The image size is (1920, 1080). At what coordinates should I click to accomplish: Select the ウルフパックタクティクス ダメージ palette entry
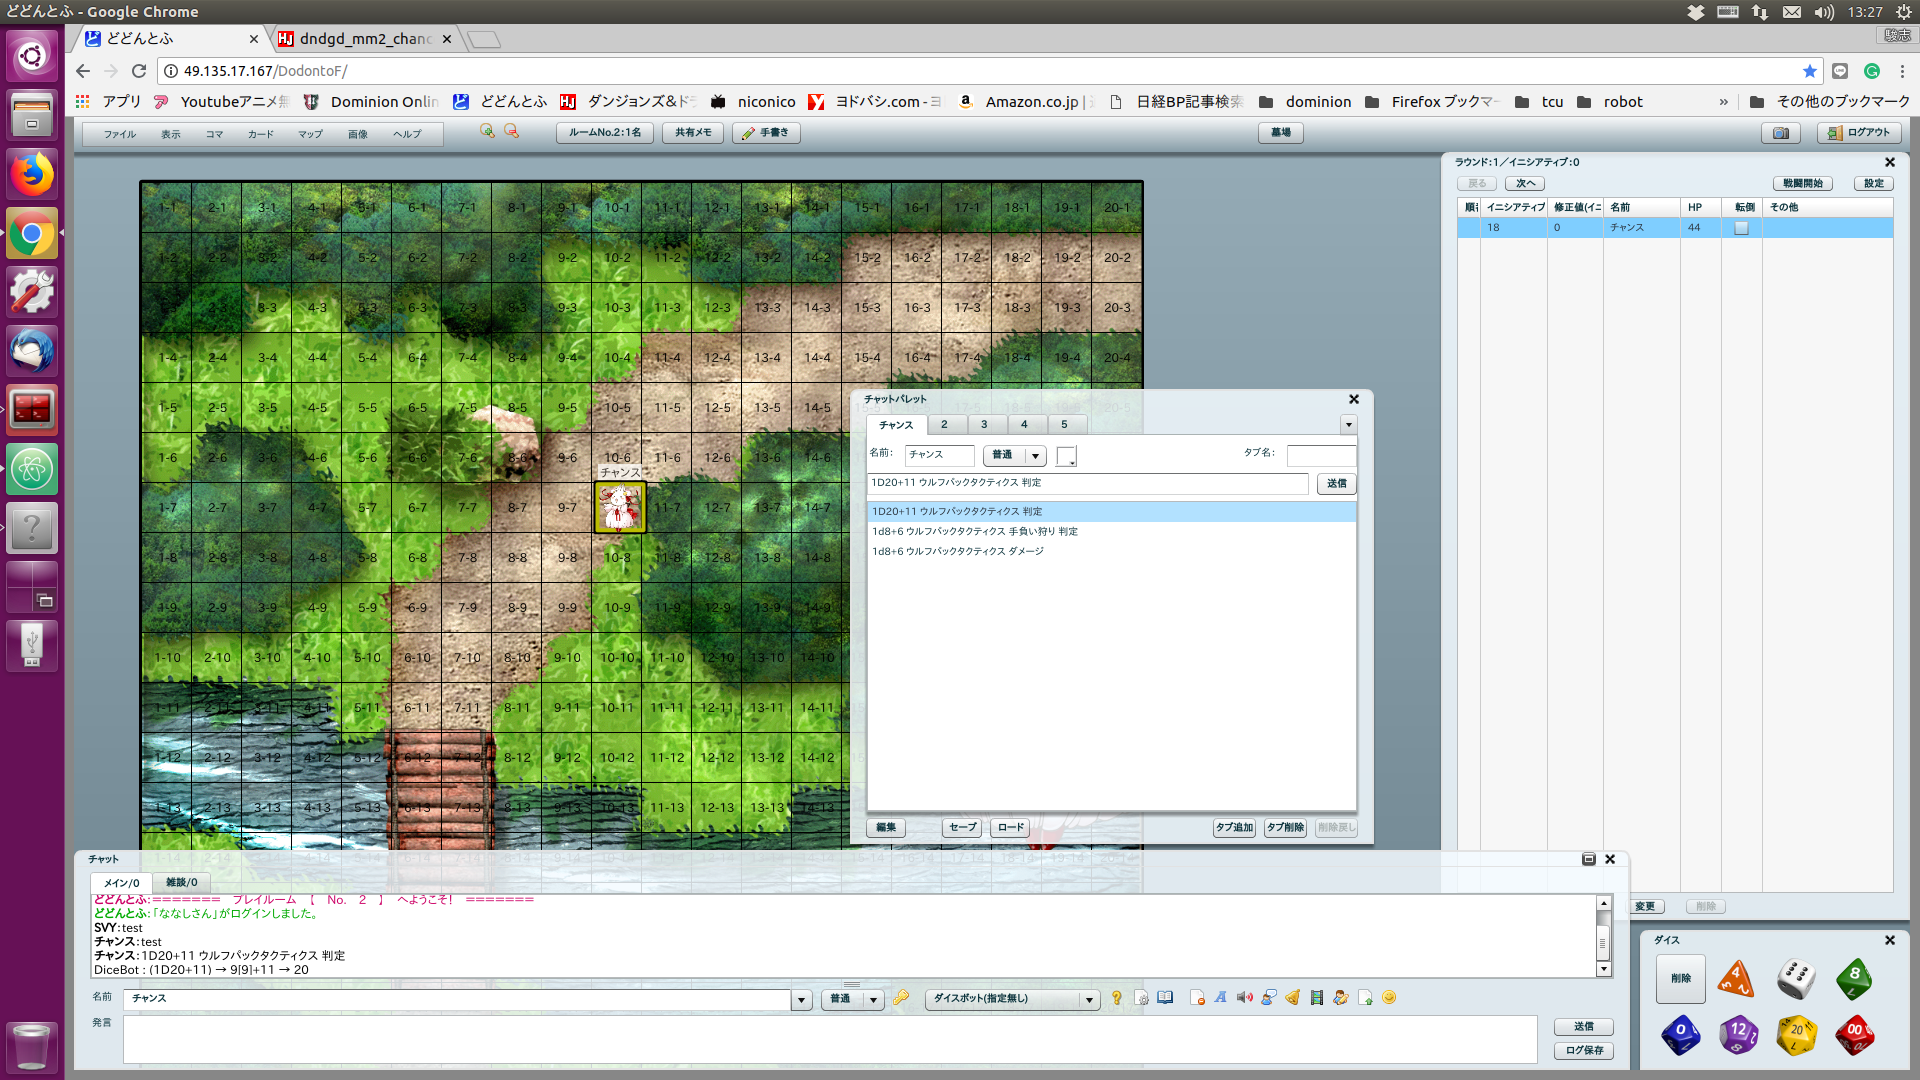tap(957, 552)
